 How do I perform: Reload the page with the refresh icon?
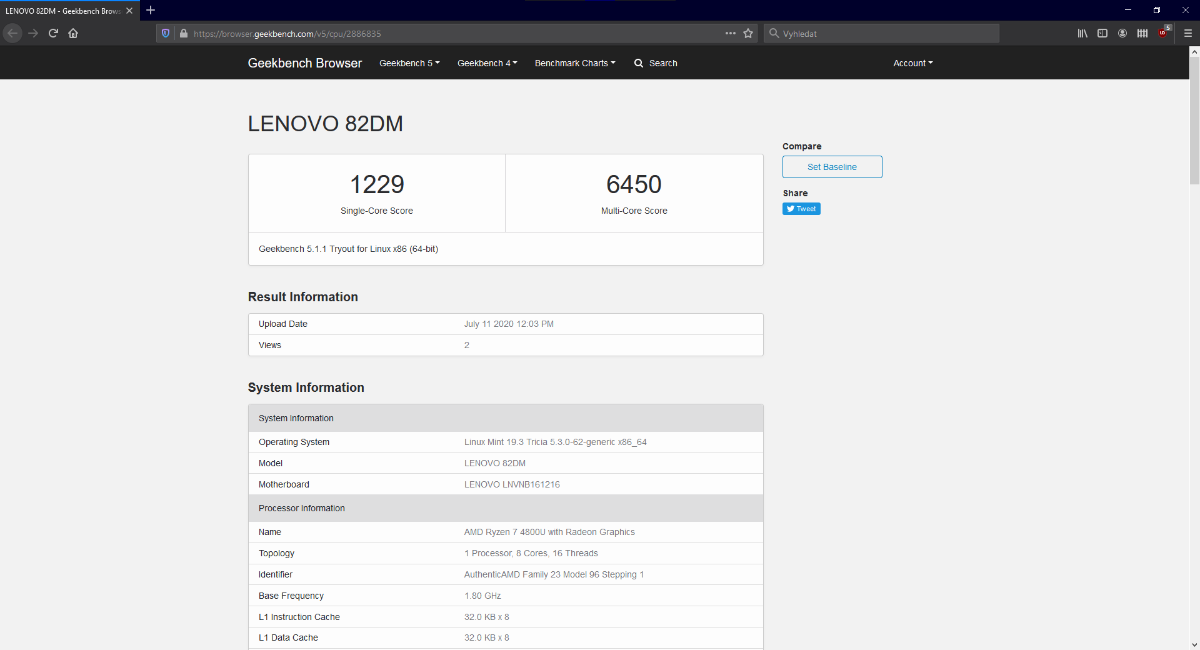53,33
